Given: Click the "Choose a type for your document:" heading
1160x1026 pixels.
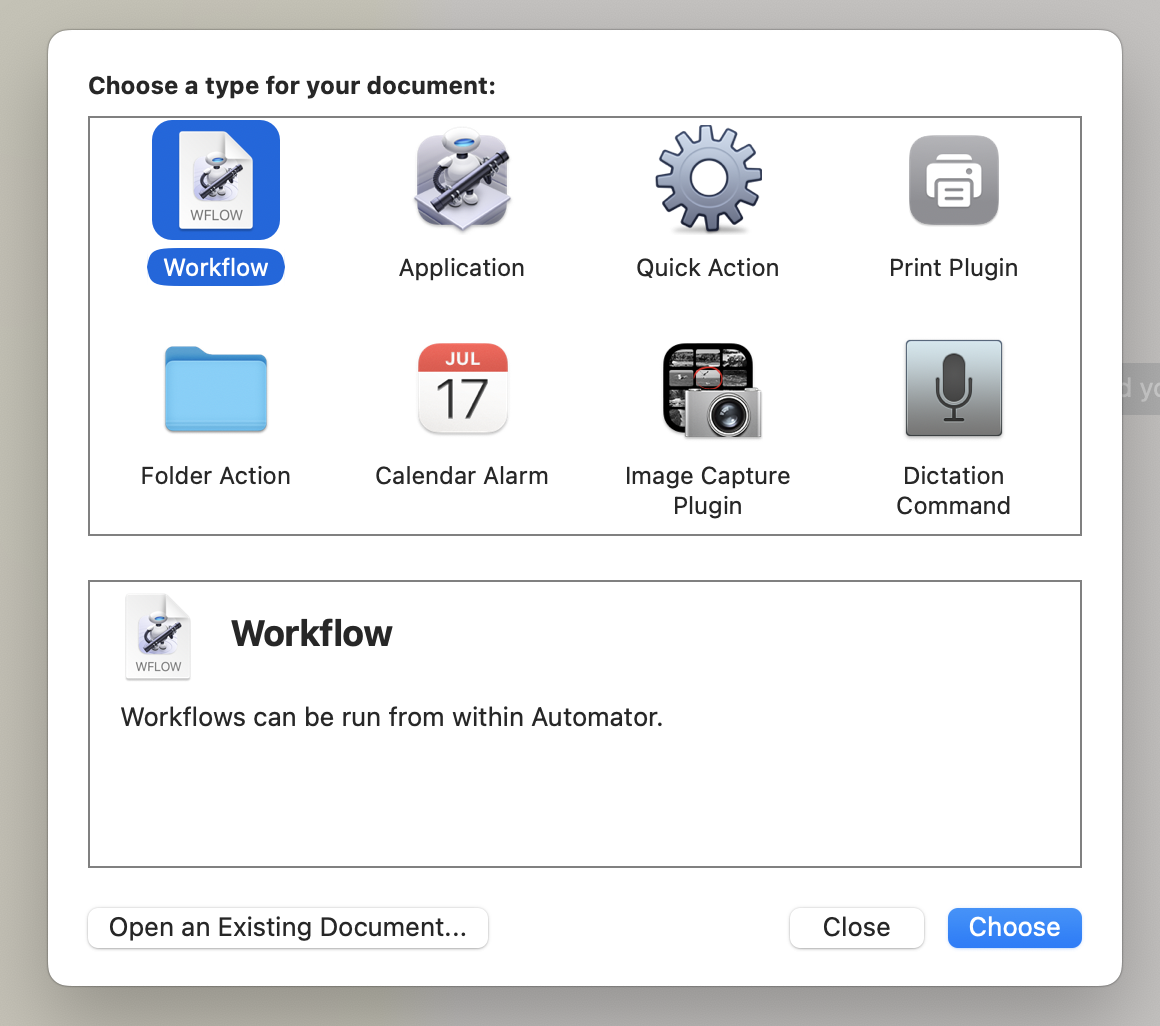Looking at the screenshot, I should (292, 86).
